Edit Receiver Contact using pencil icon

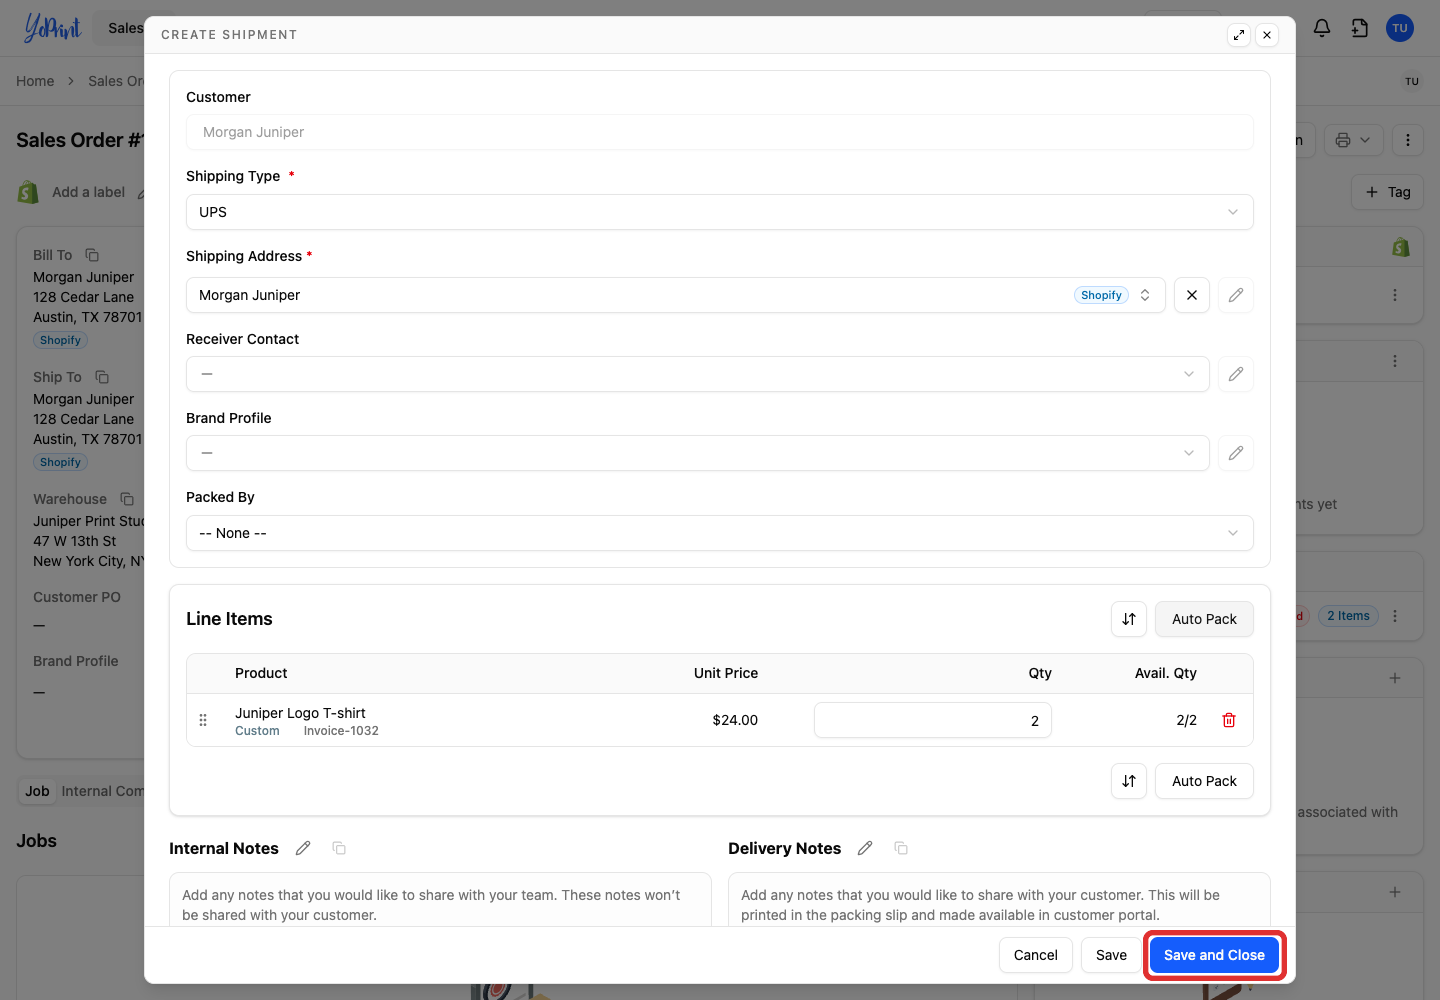1236,374
